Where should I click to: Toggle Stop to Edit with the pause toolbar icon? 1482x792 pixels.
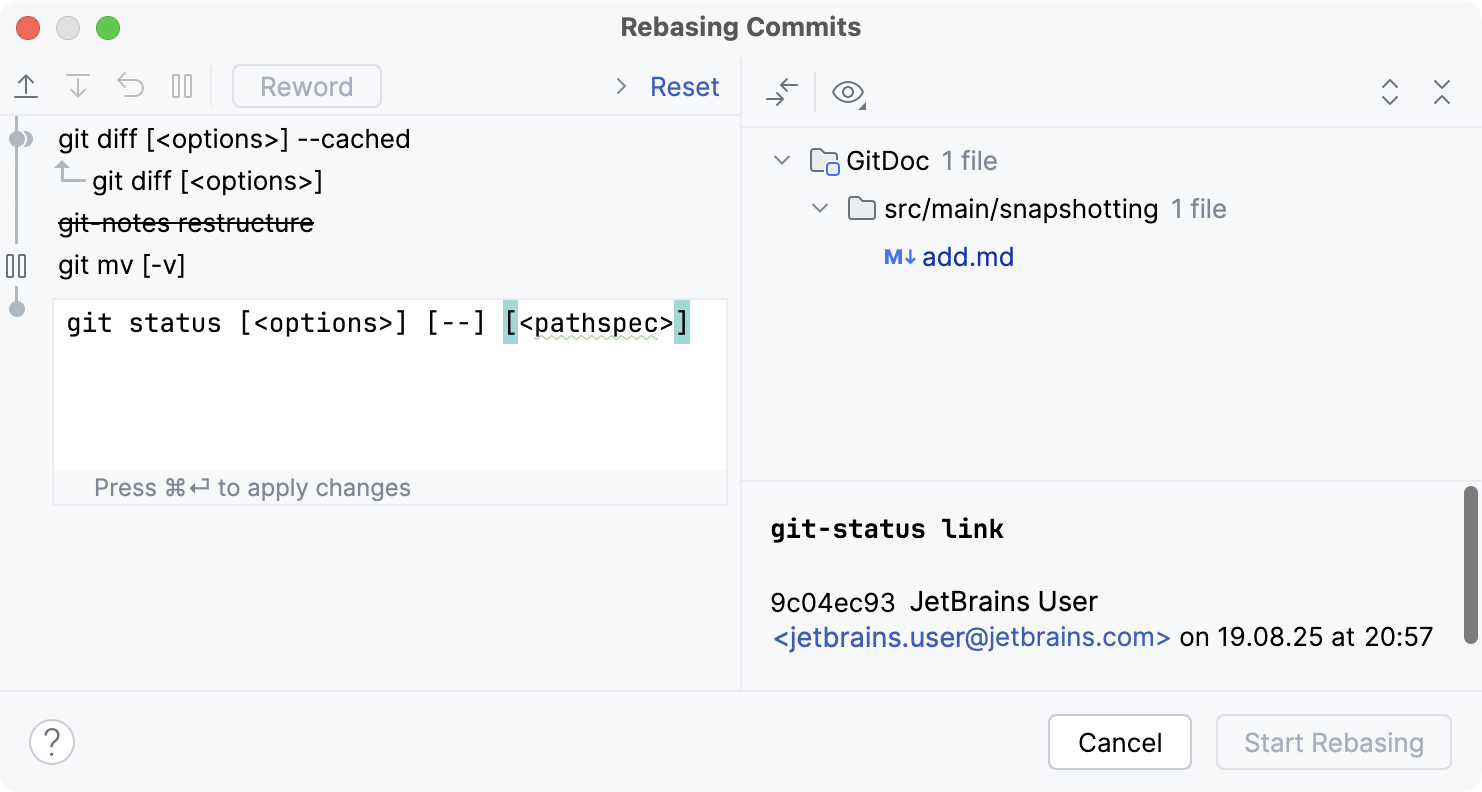click(x=182, y=85)
